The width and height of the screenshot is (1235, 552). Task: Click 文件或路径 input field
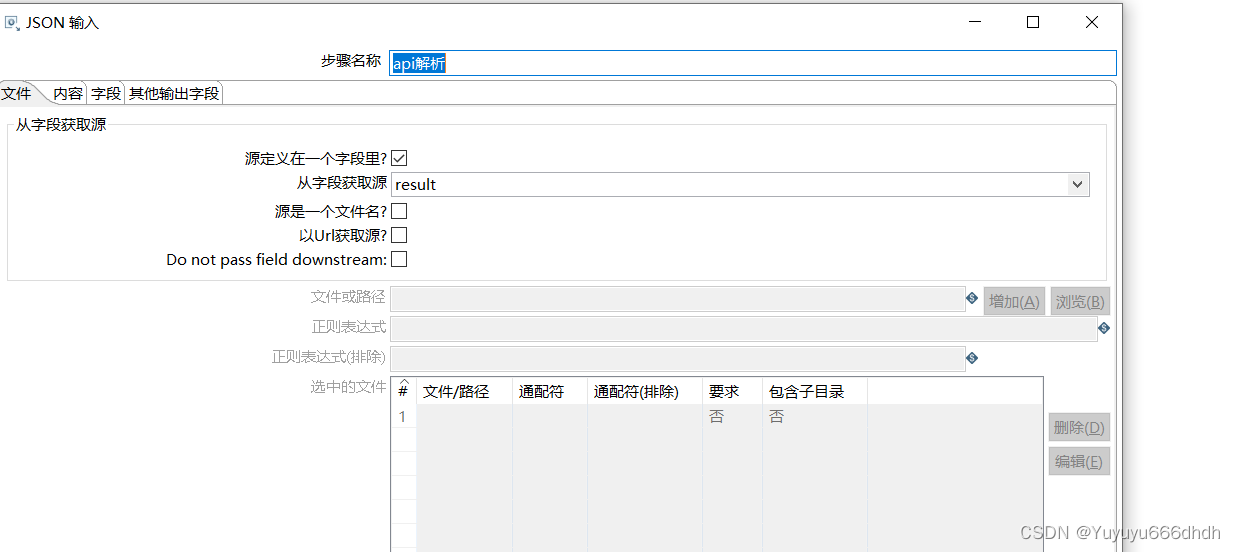tap(678, 299)
